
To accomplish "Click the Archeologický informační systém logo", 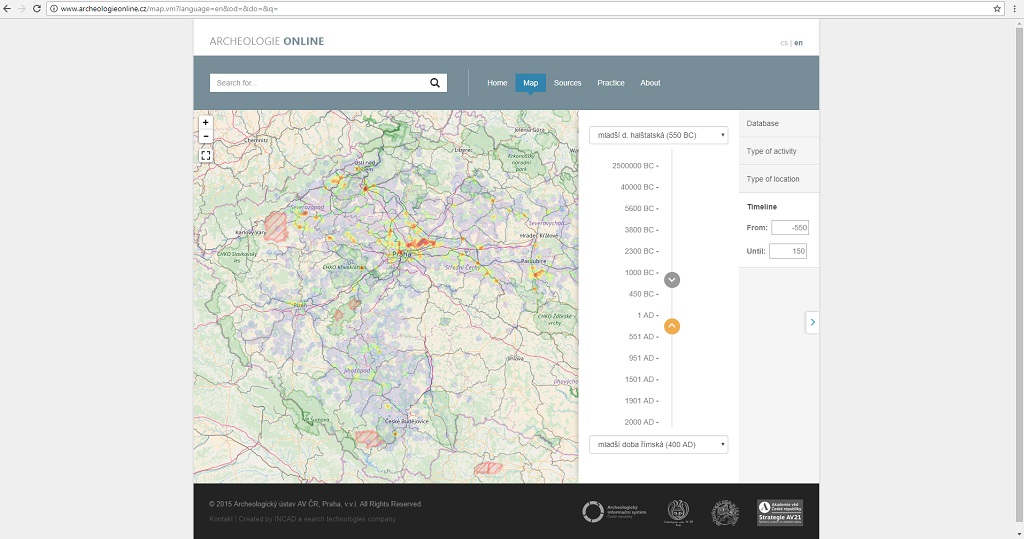I will (x=615, y=512).
